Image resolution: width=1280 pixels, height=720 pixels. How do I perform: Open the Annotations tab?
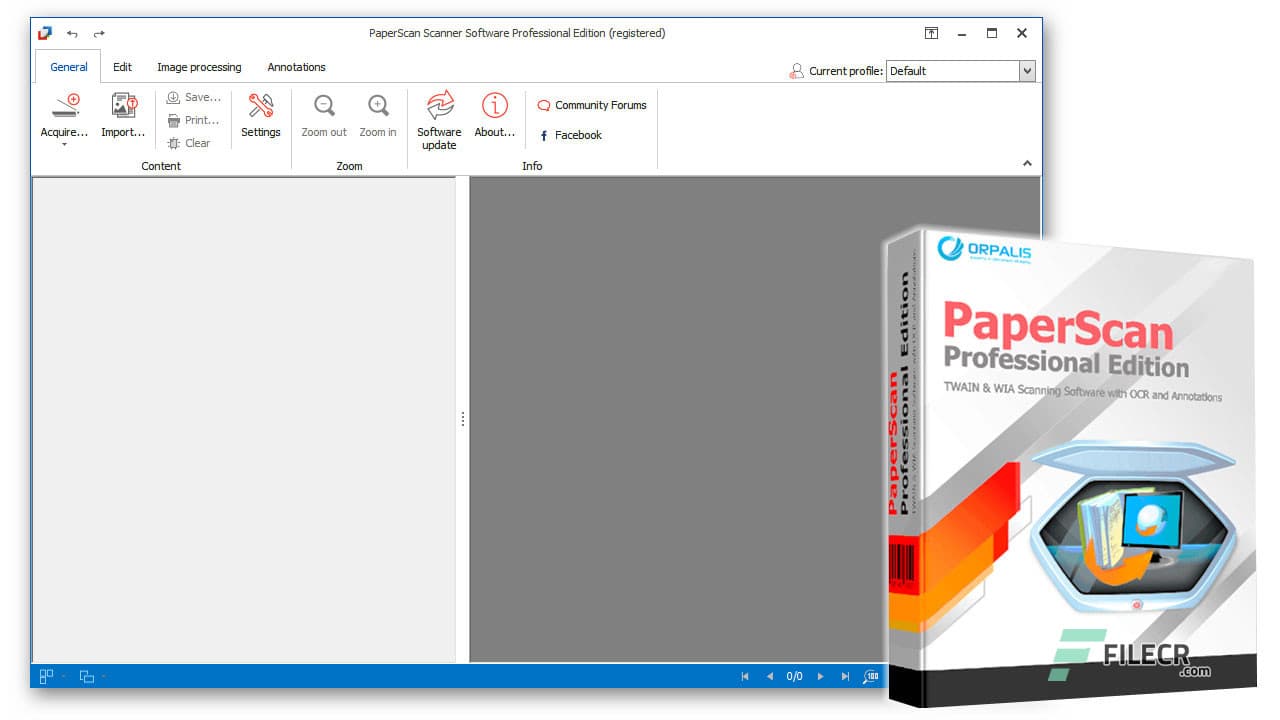(296, 67)
